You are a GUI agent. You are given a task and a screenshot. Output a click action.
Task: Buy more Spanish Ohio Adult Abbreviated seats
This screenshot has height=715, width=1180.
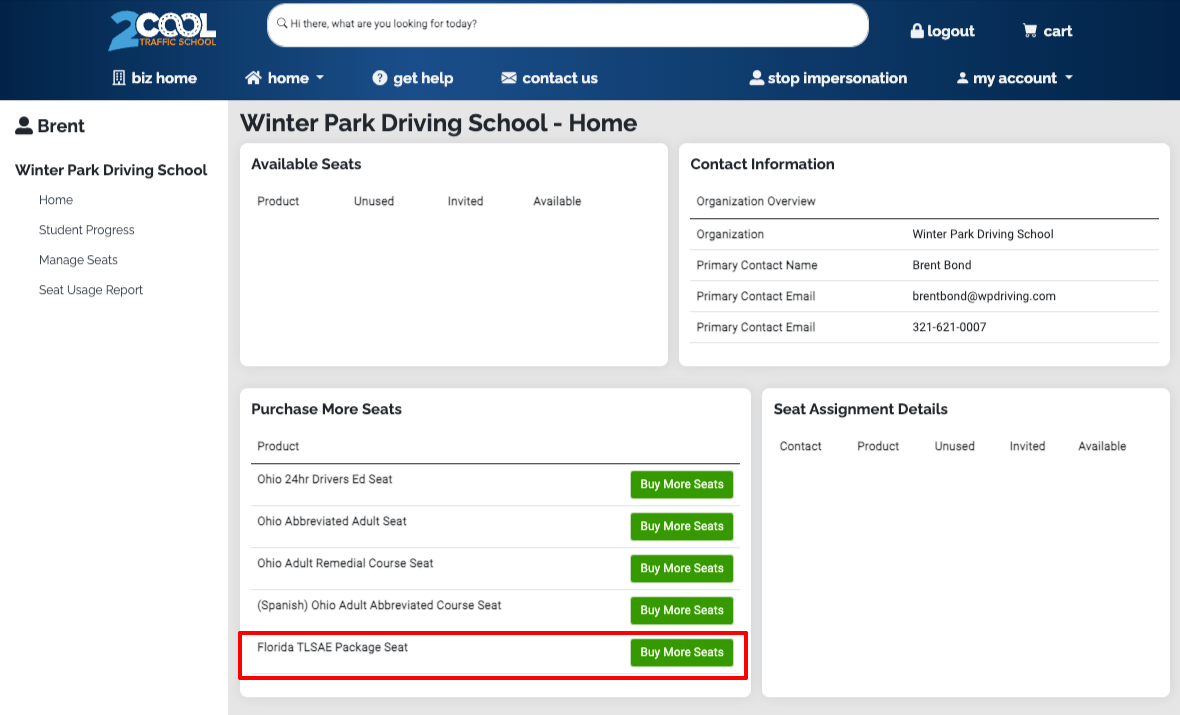pos(682,610)
